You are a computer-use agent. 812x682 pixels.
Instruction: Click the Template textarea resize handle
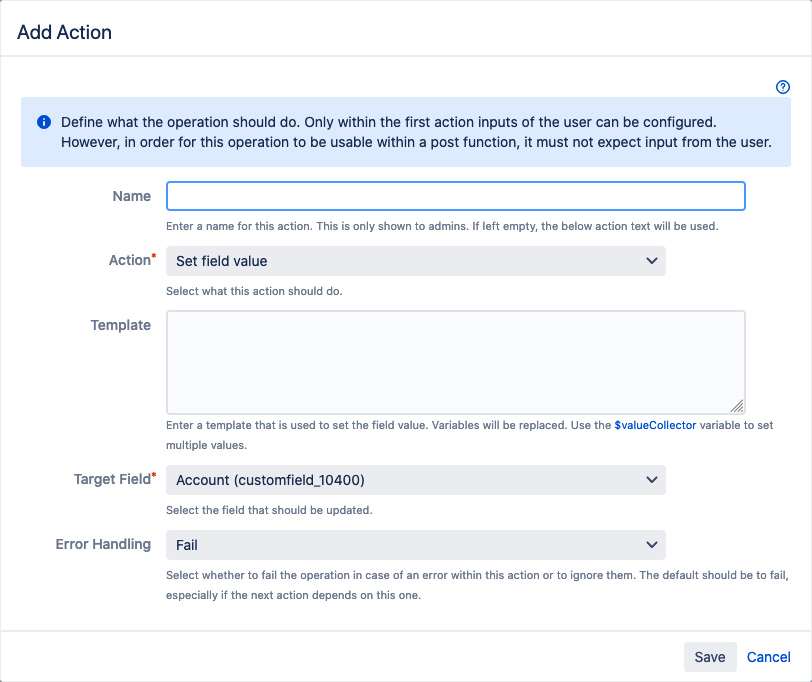coord(737,406)
